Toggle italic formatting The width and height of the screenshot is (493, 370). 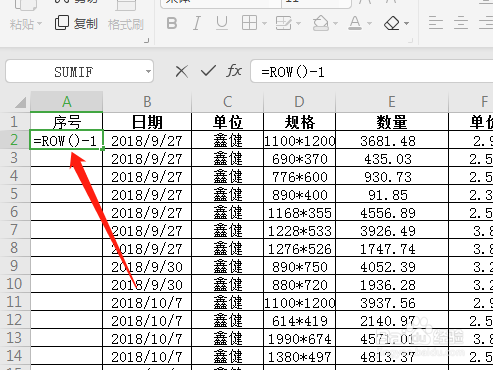pos(197,24)
